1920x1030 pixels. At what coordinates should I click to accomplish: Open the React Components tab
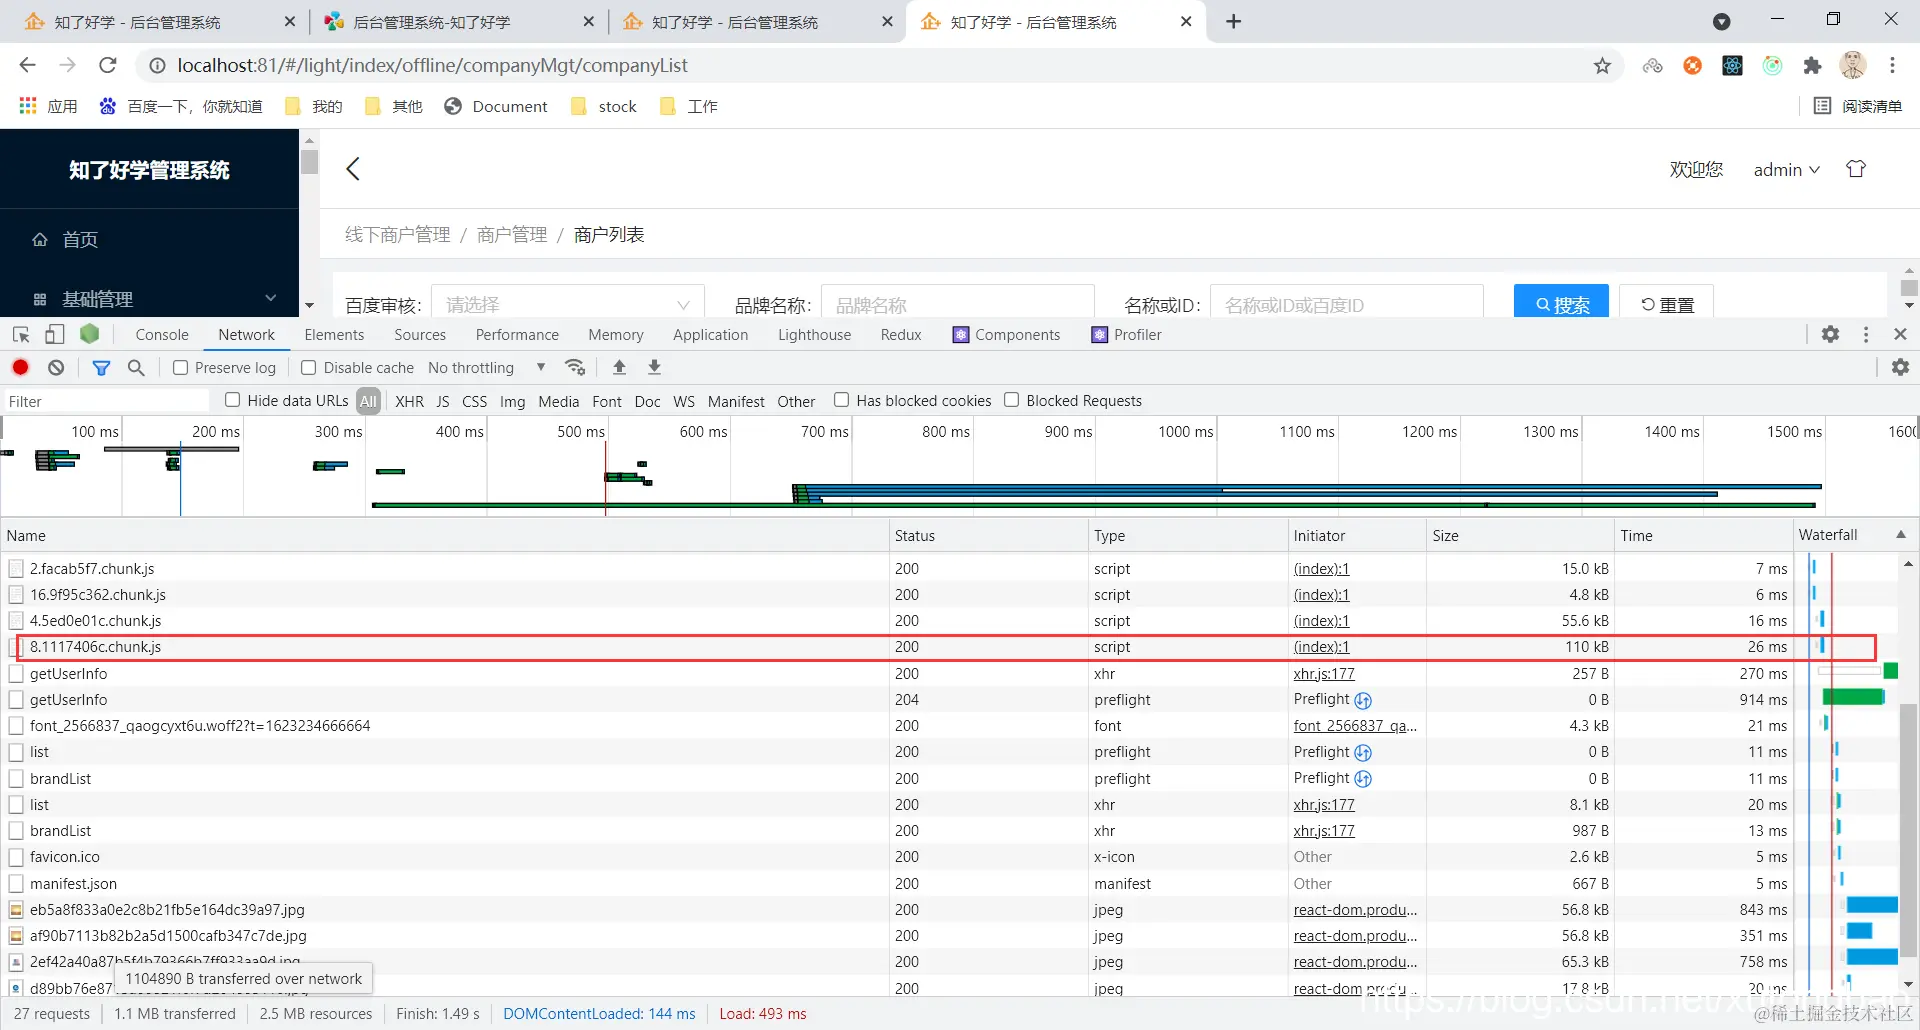point(1006,334)
